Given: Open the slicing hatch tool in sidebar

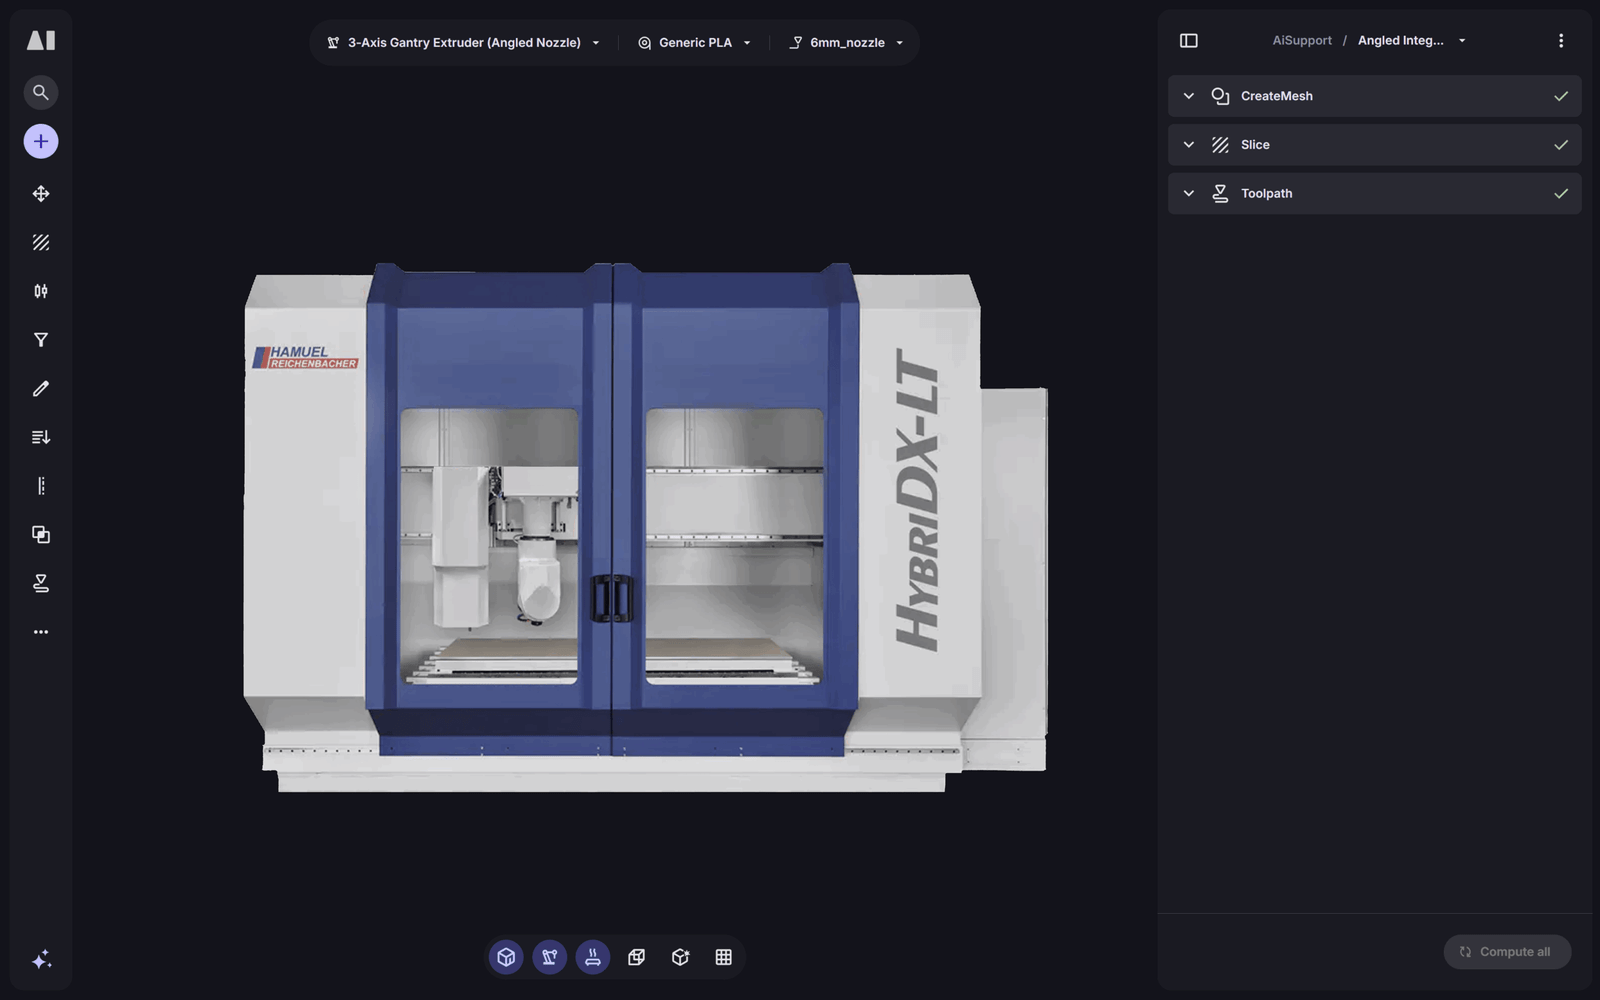Looking at the screenshot, I should click(40, 241).
